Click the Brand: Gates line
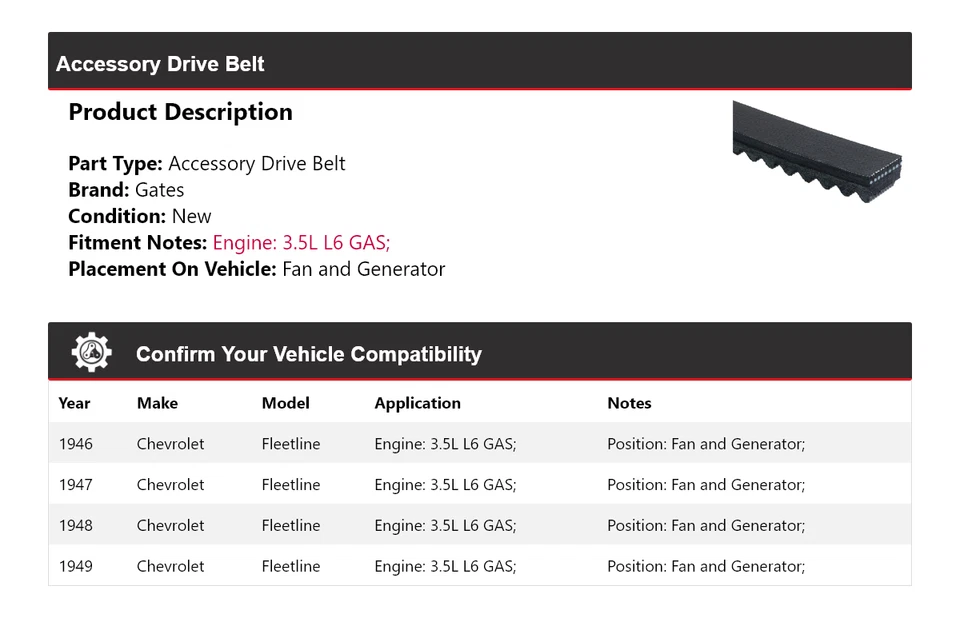 pos(126,190)
